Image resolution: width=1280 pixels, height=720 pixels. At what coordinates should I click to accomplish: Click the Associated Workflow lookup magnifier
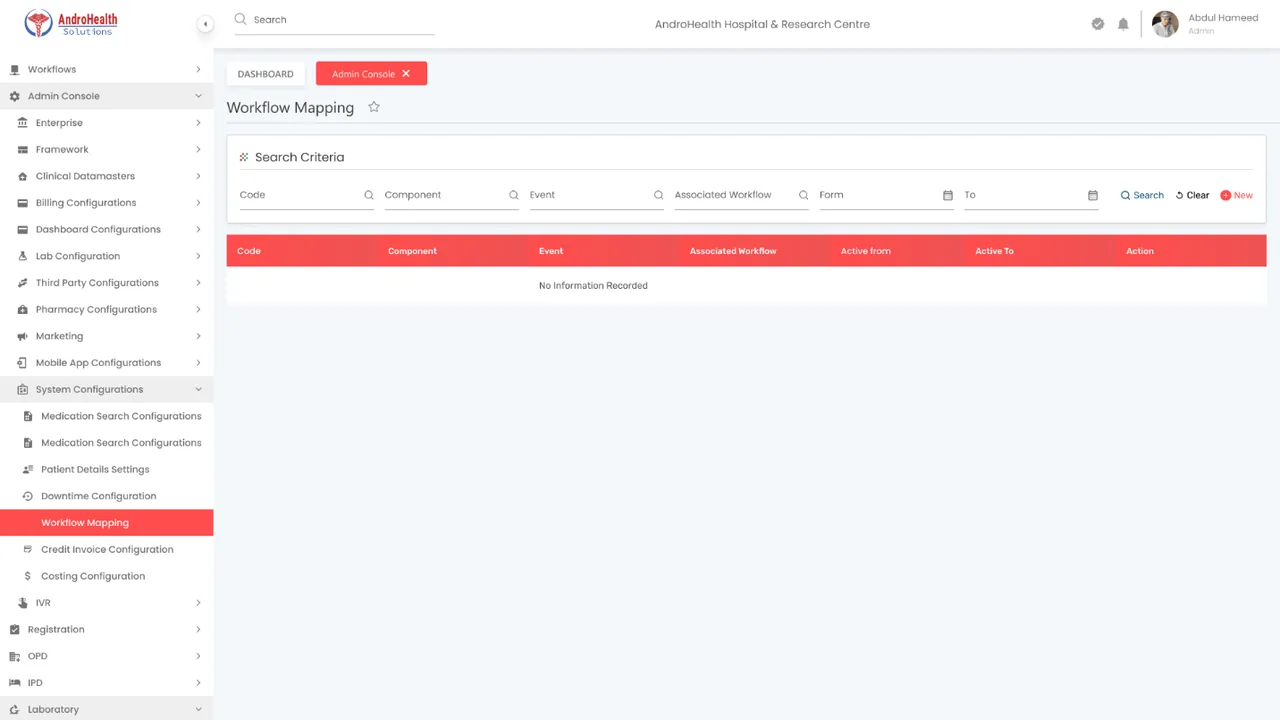(803, 195)
